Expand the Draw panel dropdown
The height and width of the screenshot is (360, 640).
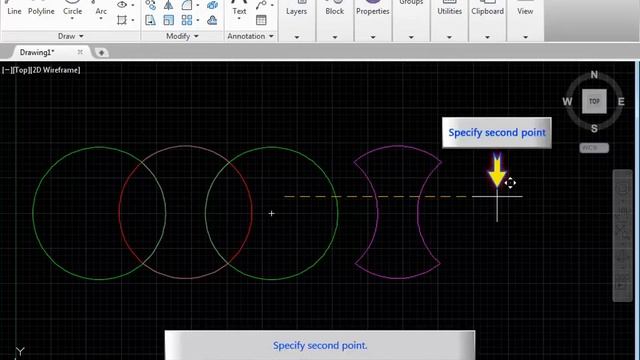[71, 36]
